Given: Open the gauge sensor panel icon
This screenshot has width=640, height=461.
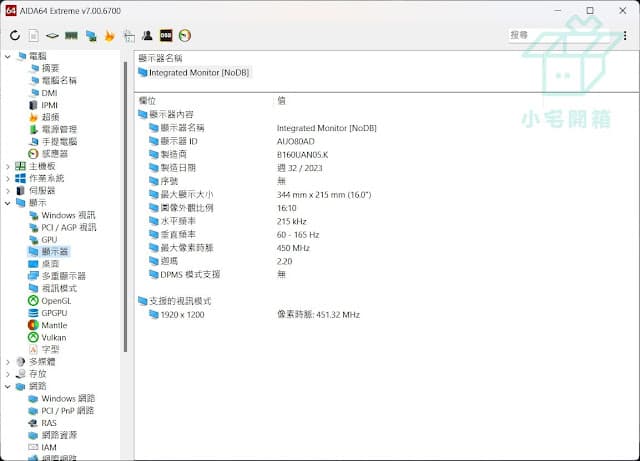Looking at the screenshot, I should pos(185,36).
